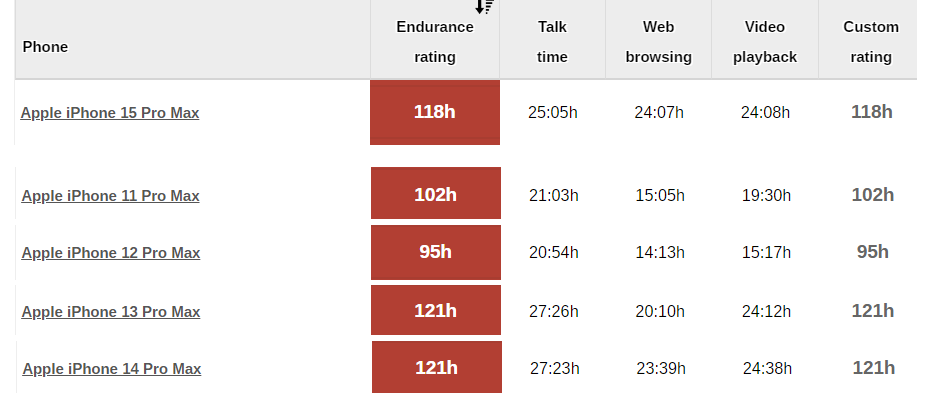Sort table by Video playback header
This screenshot has width=925, height=411.
point(765,42)
